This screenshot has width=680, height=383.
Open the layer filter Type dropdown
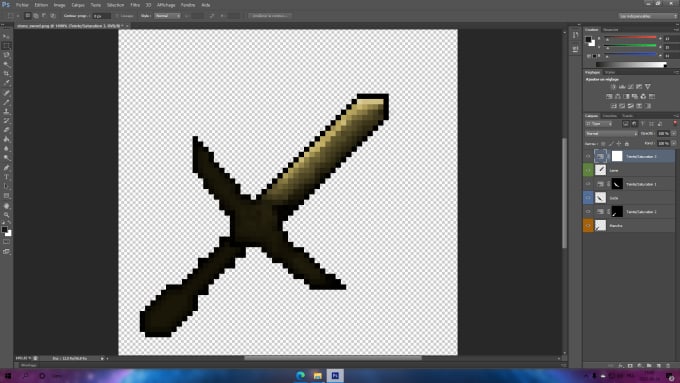pos(599,124)
